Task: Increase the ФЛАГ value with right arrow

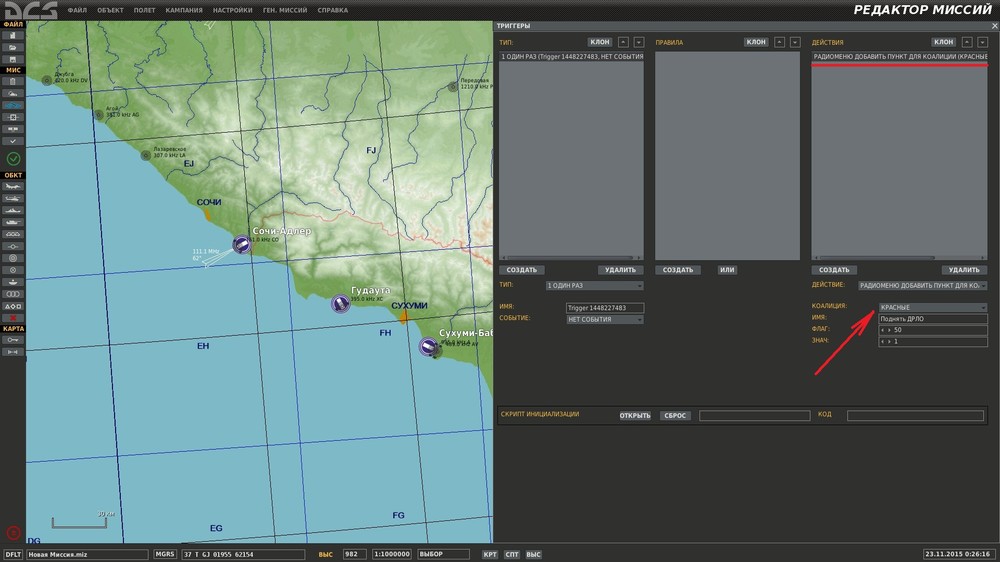Action: (x=889, y=330)
